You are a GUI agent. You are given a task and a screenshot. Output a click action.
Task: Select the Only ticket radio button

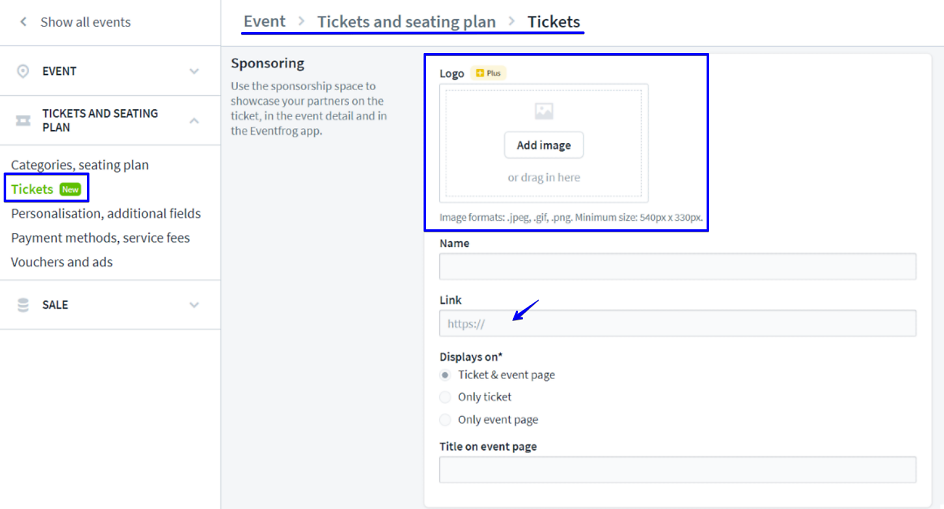[445, 397]
